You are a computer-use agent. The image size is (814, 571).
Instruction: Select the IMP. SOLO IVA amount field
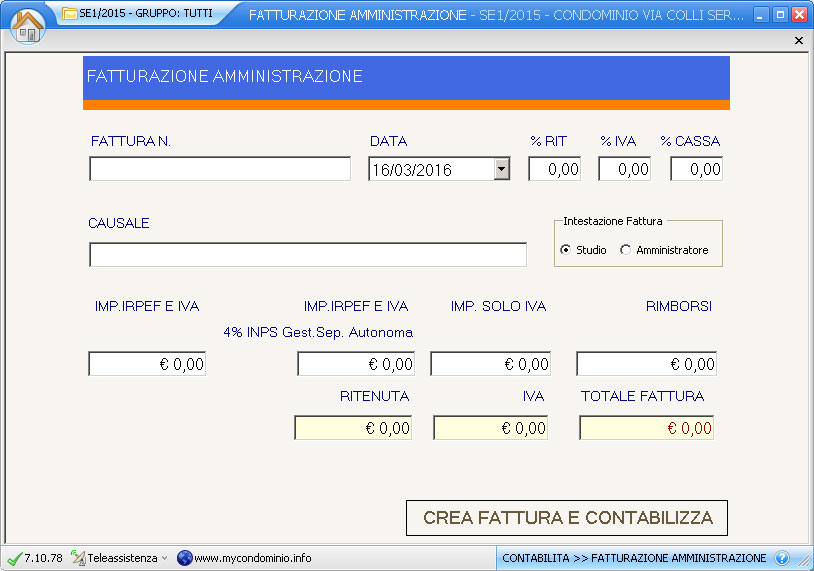[x=490, y=364]
